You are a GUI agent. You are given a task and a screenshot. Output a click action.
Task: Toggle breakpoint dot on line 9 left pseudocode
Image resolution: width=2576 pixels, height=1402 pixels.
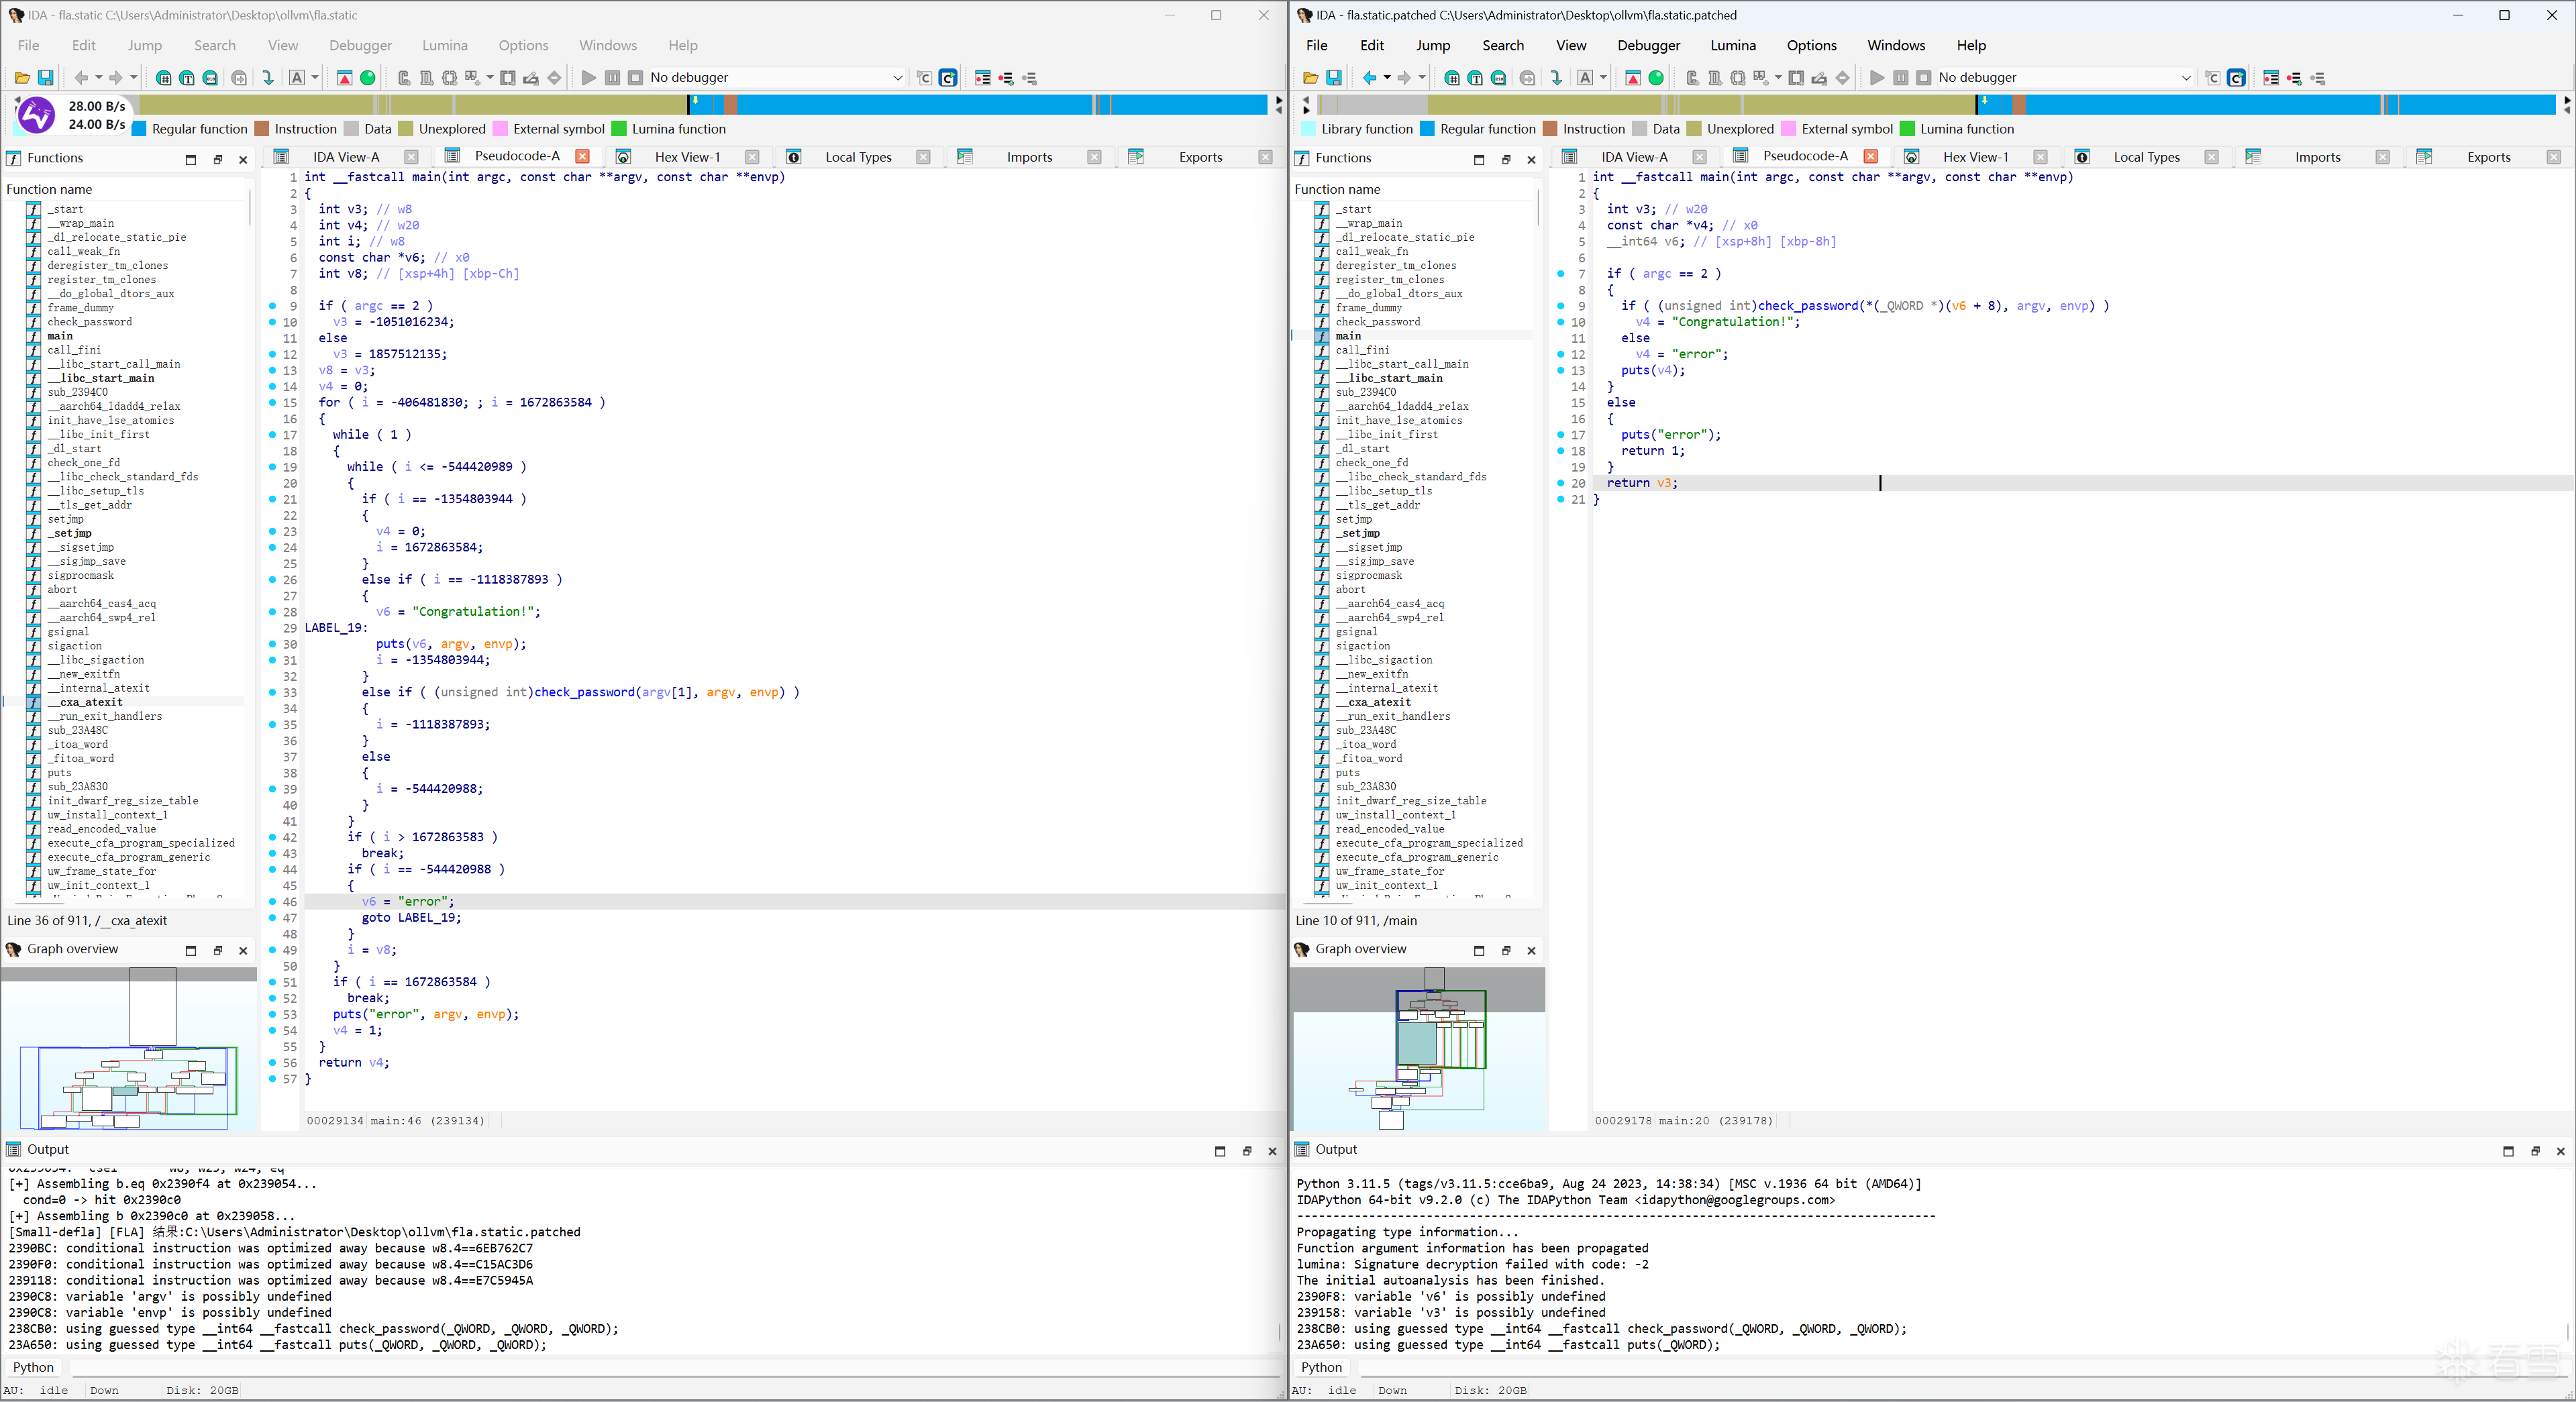pos(273,306)
